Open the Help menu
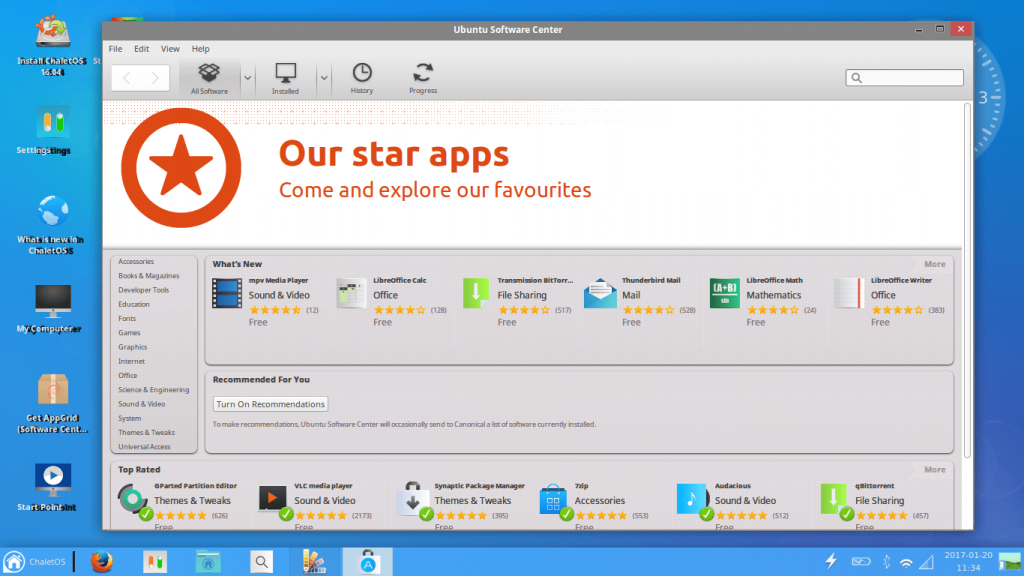 200,49
